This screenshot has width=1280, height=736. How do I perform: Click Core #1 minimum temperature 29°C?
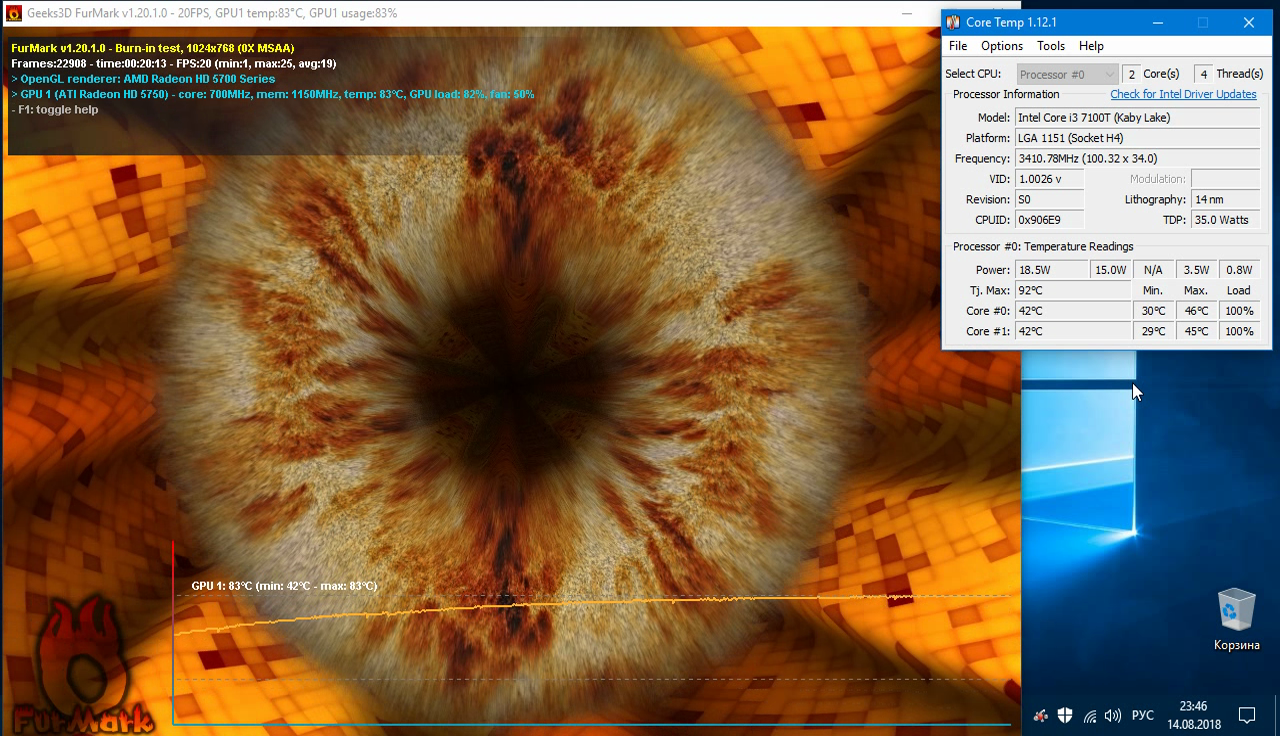[1153, 331]
